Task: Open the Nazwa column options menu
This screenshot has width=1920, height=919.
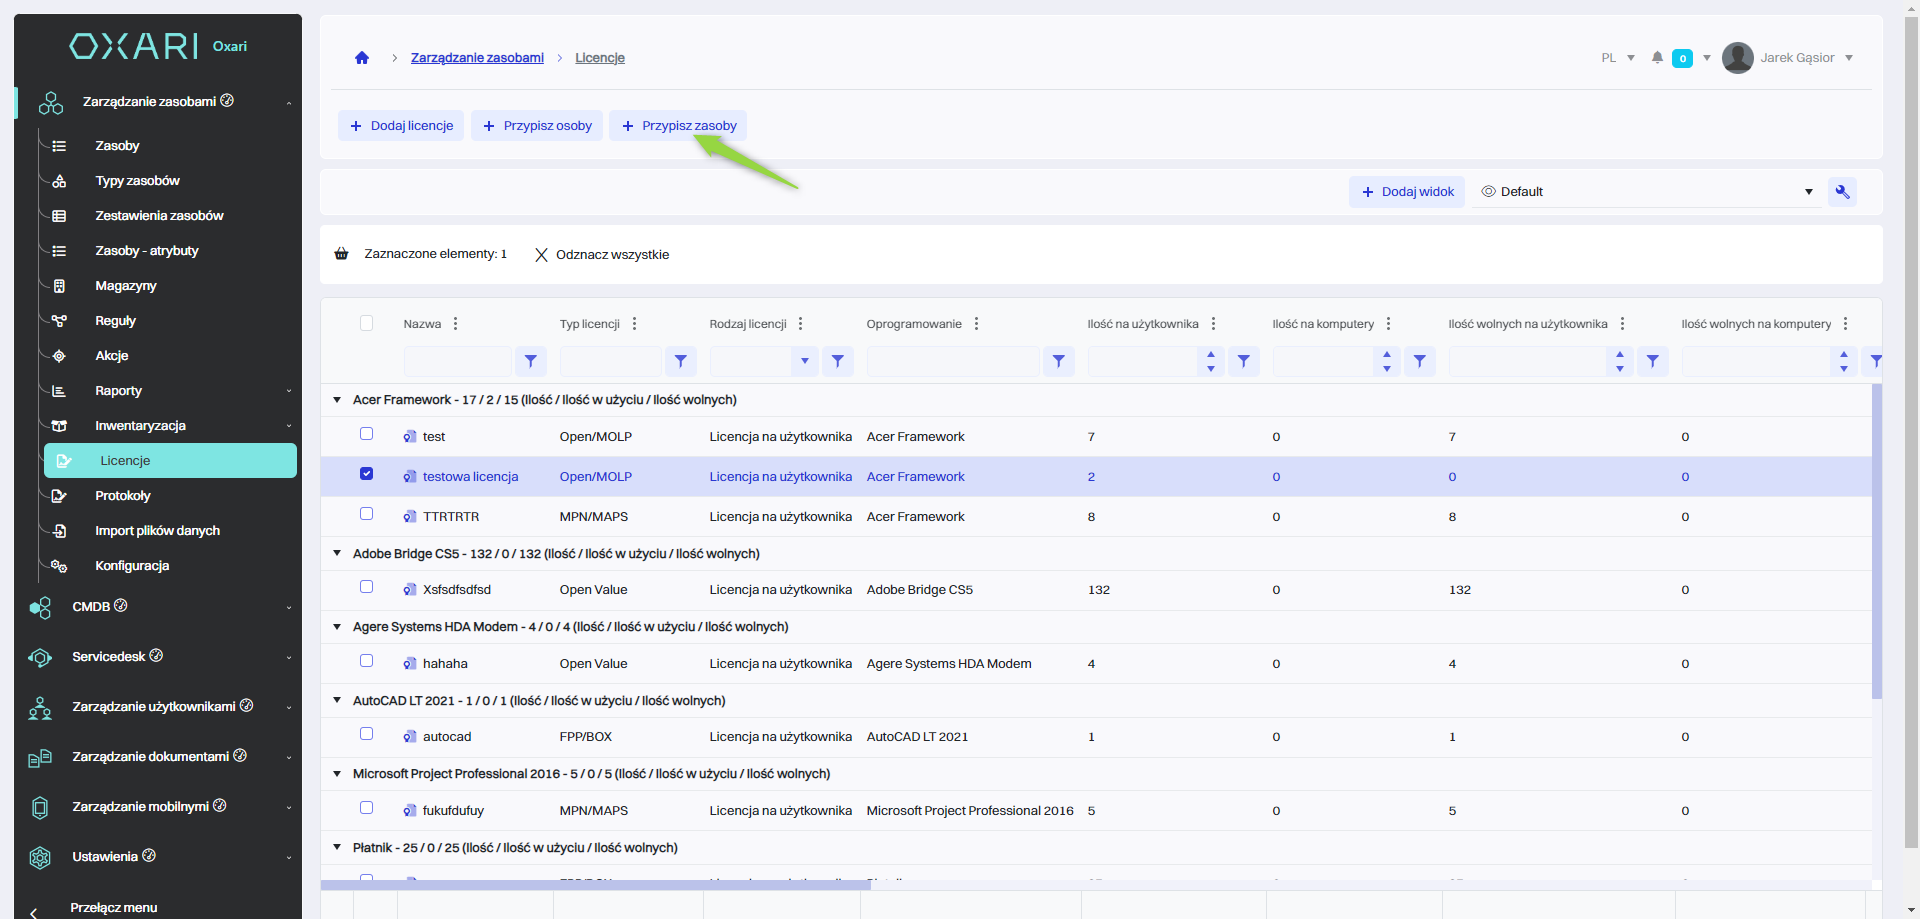Action: point(456,324)
